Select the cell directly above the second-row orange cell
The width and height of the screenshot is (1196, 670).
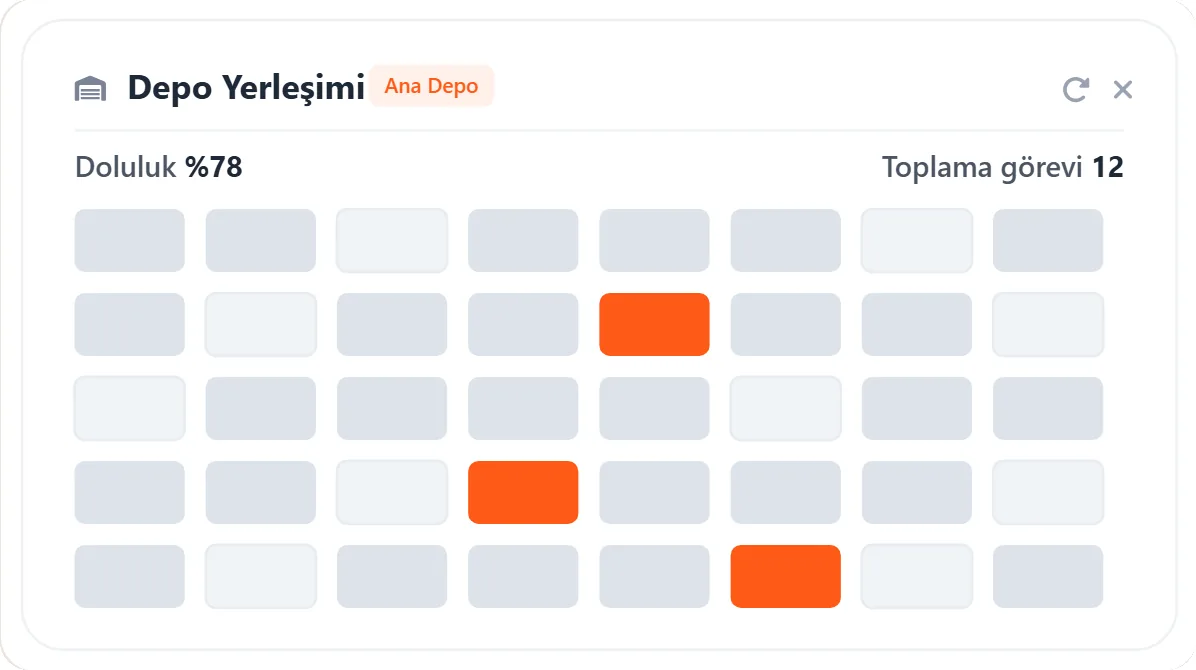pos(654,240)
